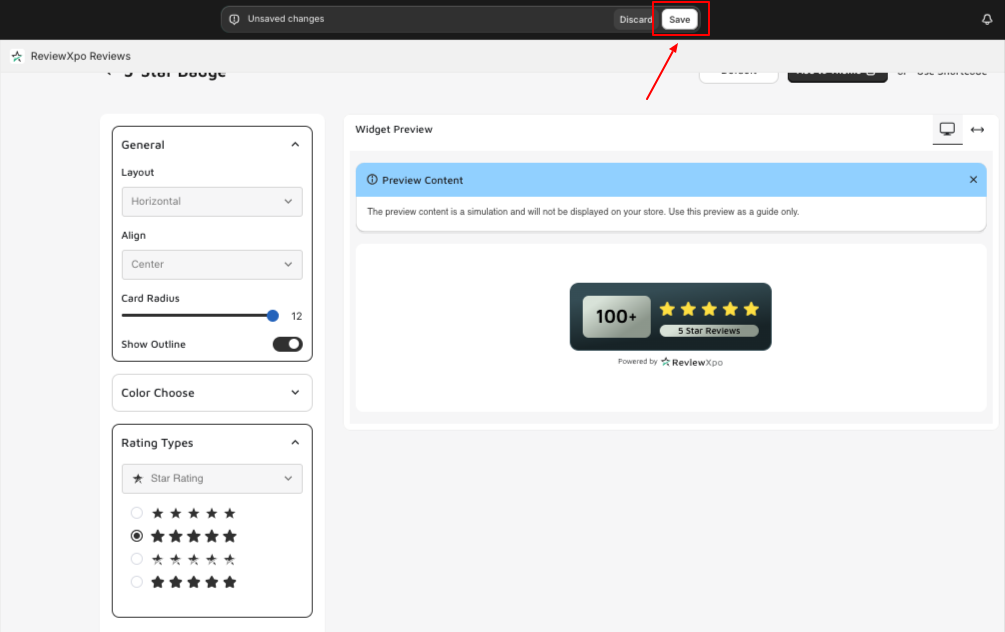
Task: Click the Preview Content info icon
Action: [x=372, y=180]
